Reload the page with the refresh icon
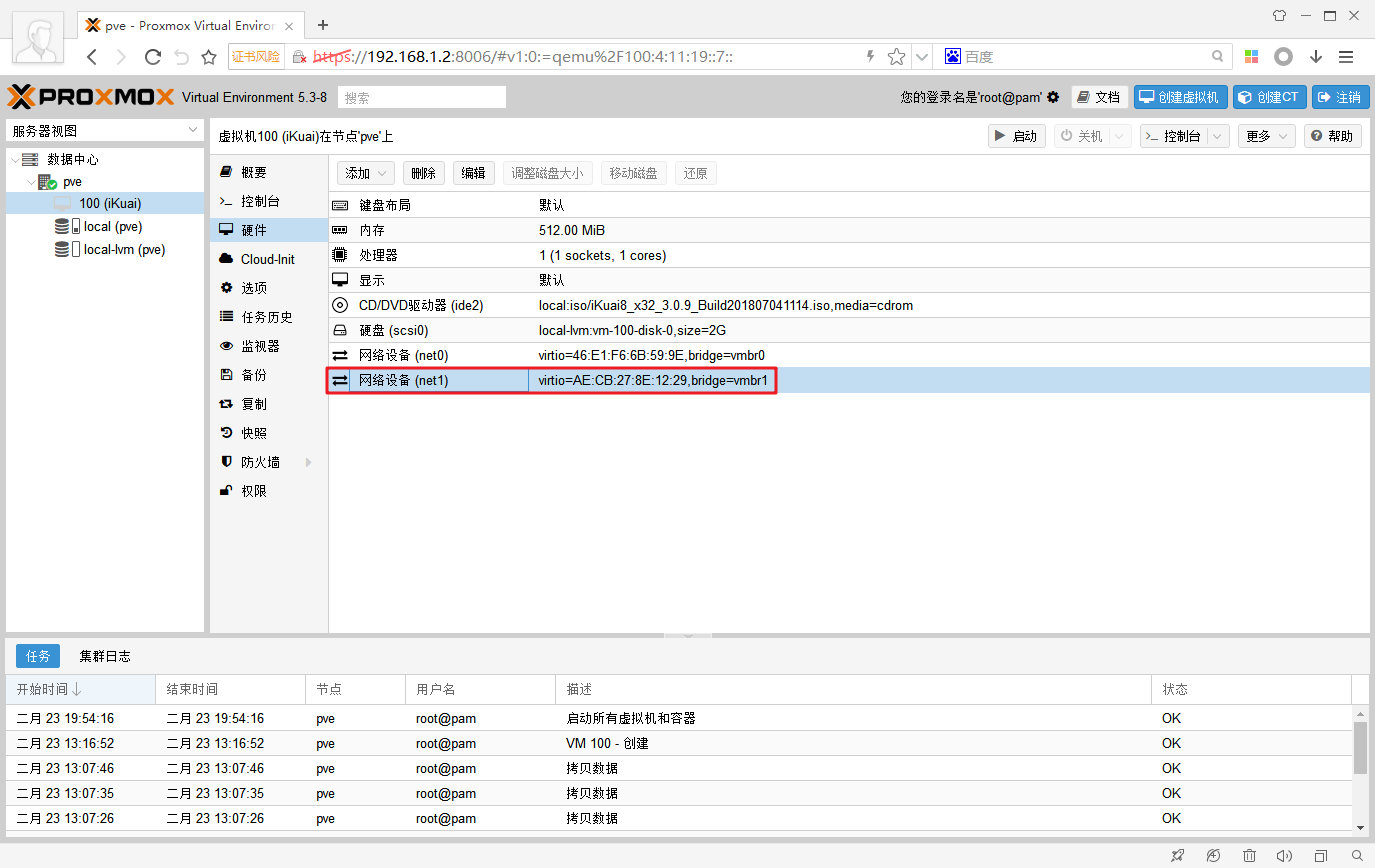Image resolution: width=1375 pixels, height=868 pixels. [152, 57]
